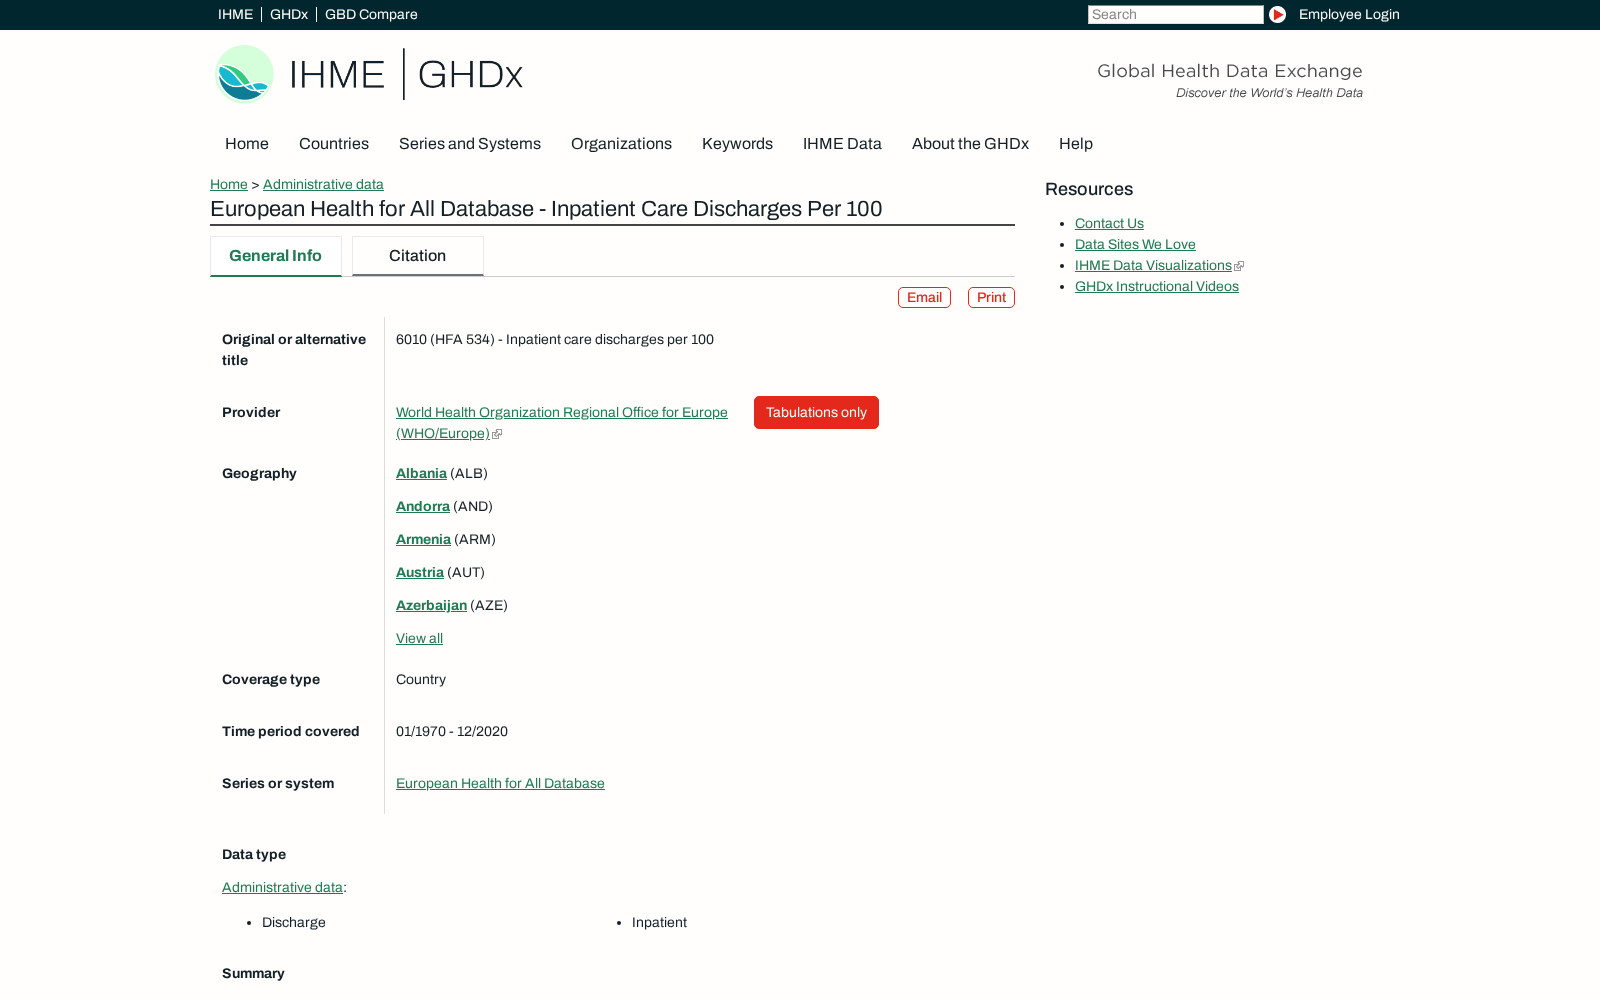Open the Albania geography link
This screenshot has height=1000, width=1600.
(421, 473)
